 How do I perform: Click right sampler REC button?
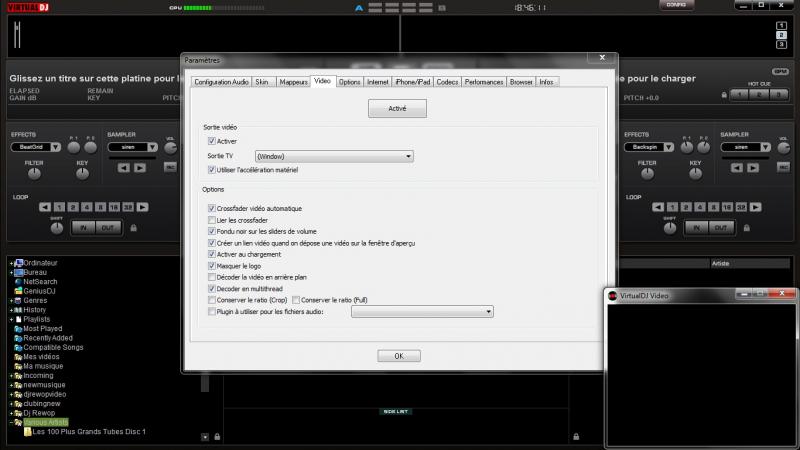783,167
